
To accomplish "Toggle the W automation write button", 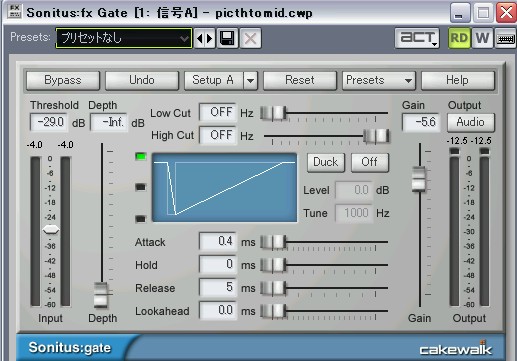I will (x=482, y=38).
